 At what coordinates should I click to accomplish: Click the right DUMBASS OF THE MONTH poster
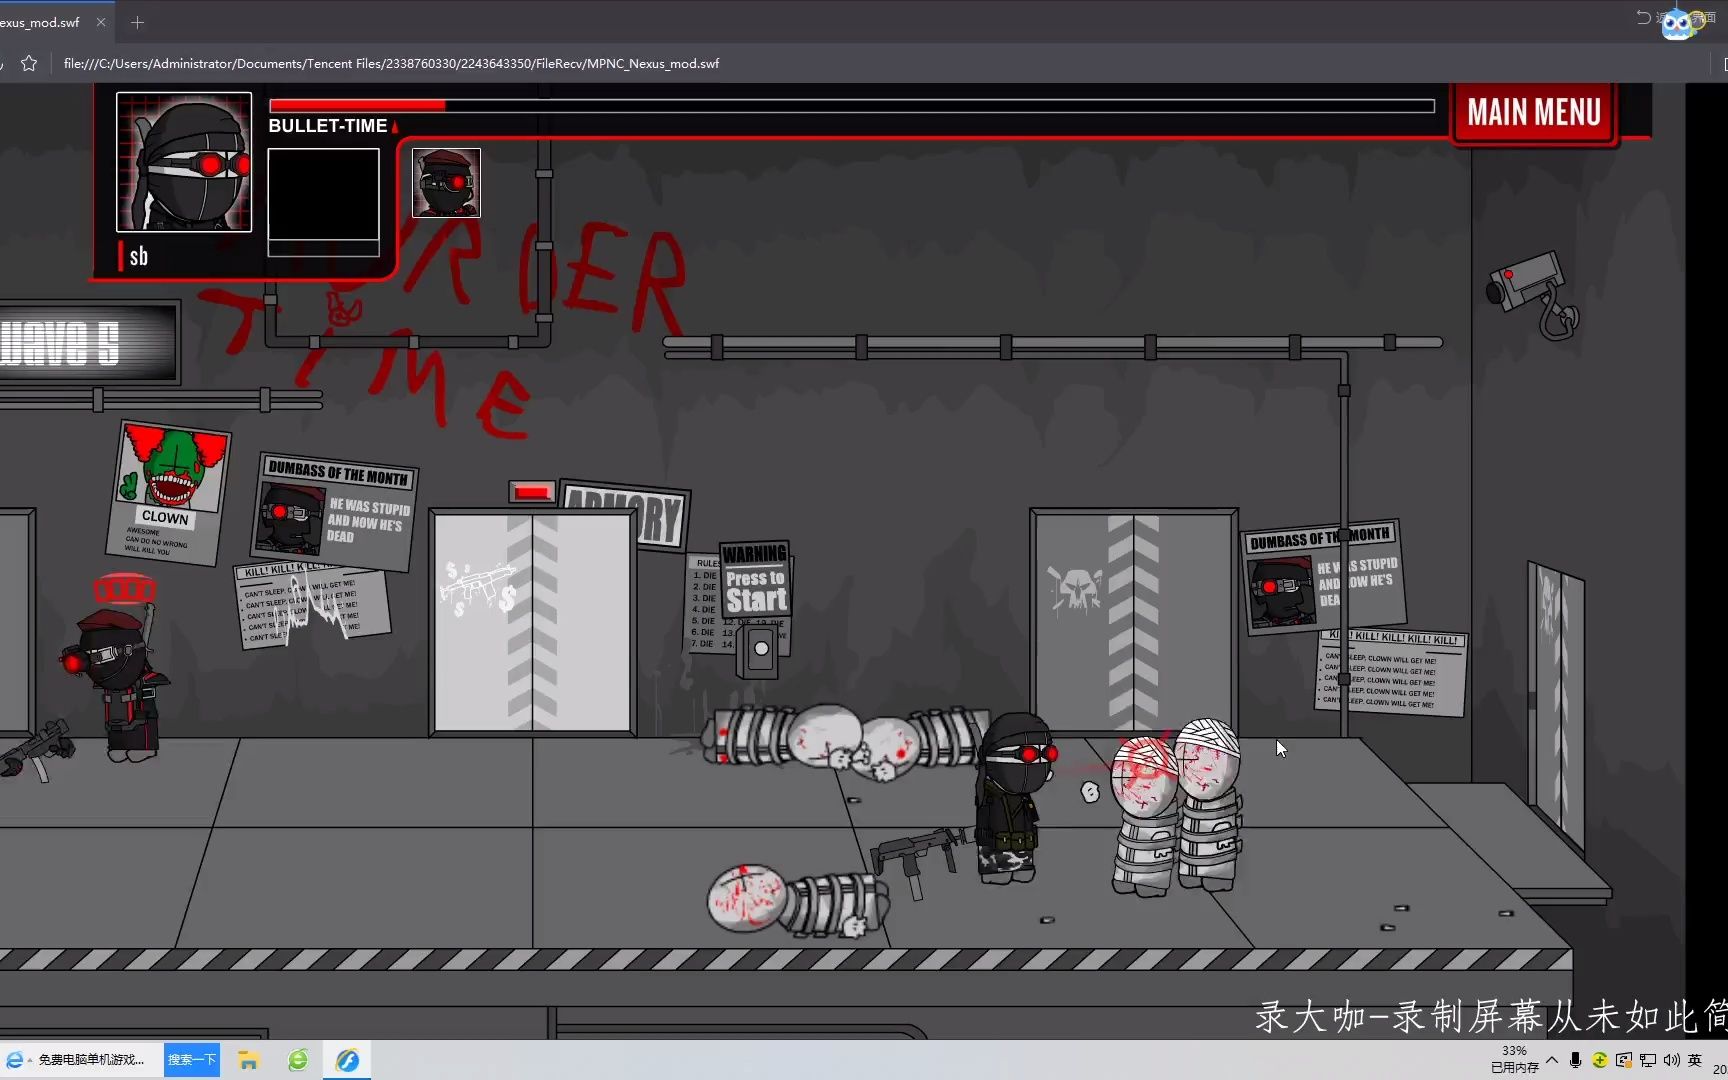pyautogui.click(x=1322, y=577)
